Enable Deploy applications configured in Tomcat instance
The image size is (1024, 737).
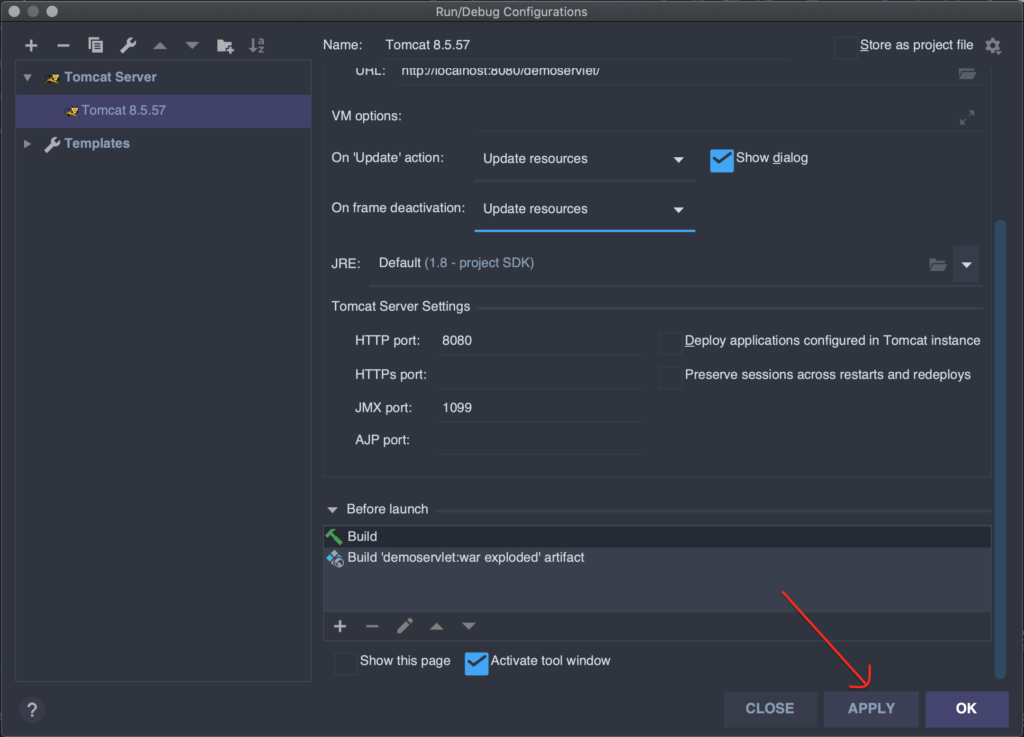point(670,342)
